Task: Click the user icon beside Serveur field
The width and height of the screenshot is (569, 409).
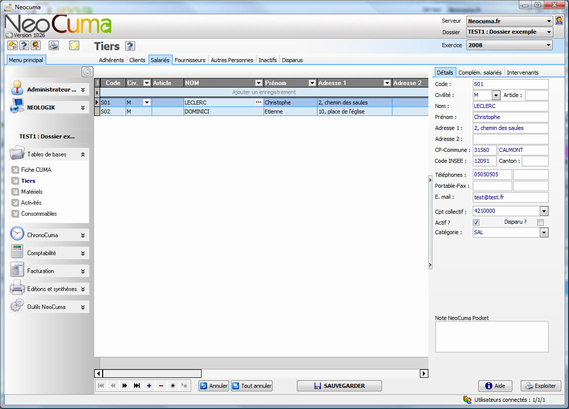Action: (x=559, y=21)
